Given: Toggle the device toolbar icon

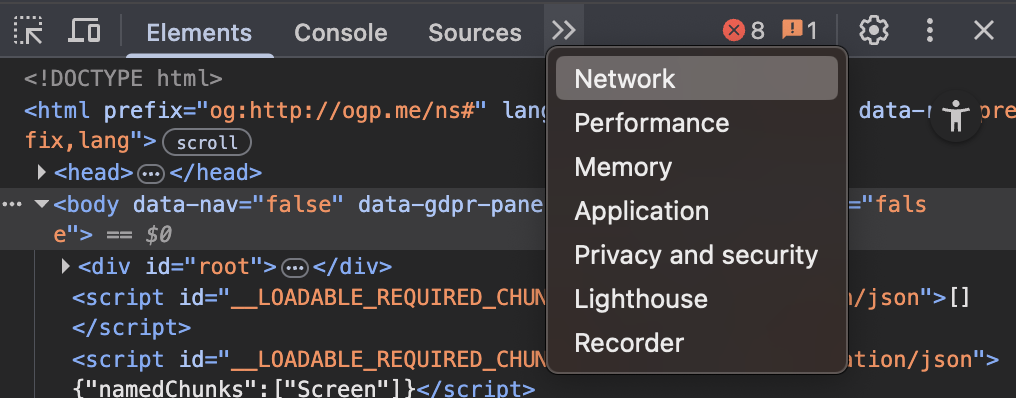Looking at the screenshot, I should pyautogui.click(x=84, y=30).
